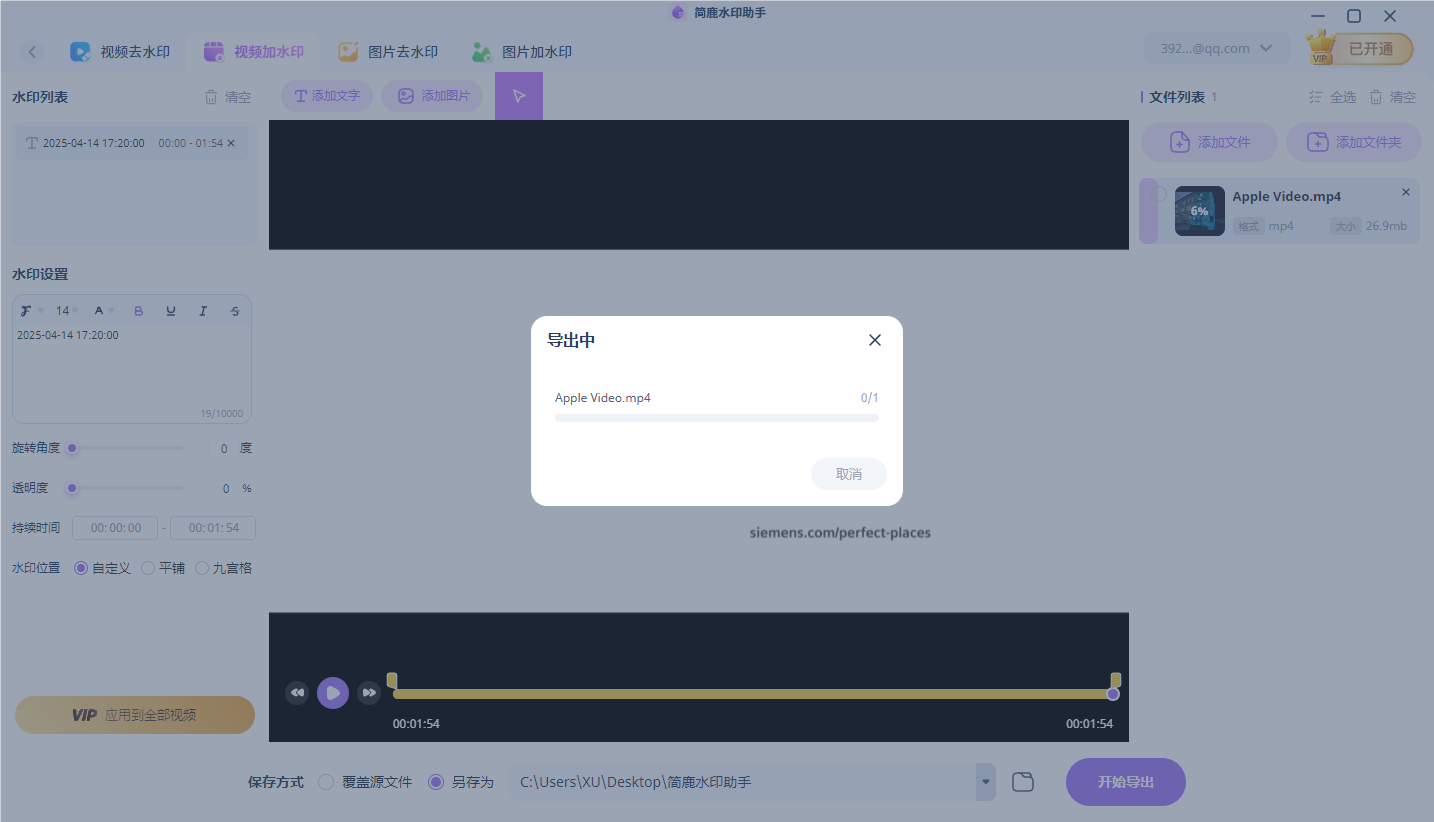Click the timeline end trim handle
This screenshot has height=822, width=1434.
tap(1116, 680)
